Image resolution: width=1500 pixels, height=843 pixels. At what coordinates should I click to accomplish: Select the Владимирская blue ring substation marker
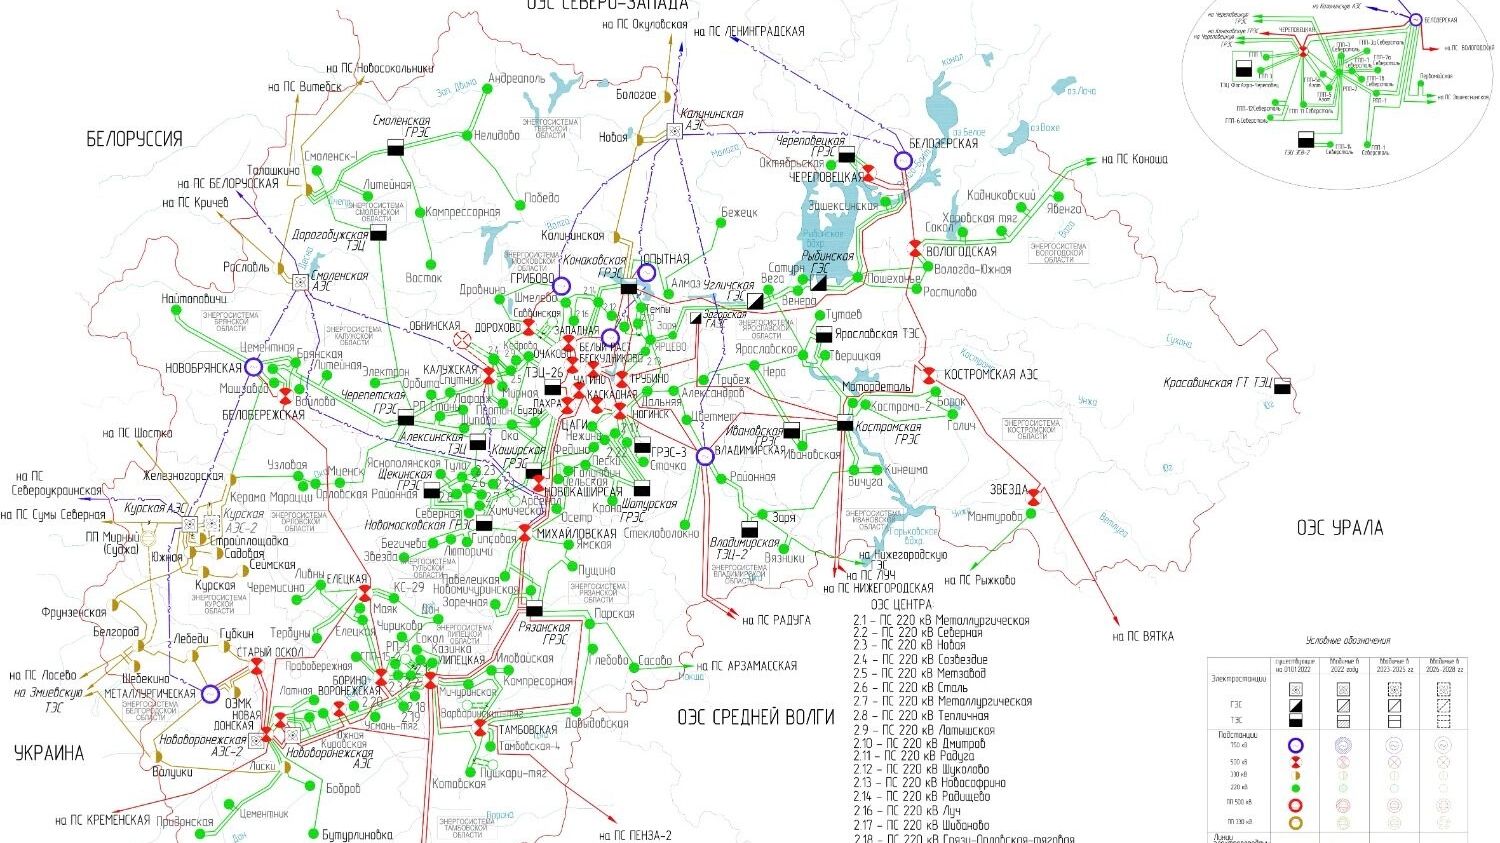point(705,456)
